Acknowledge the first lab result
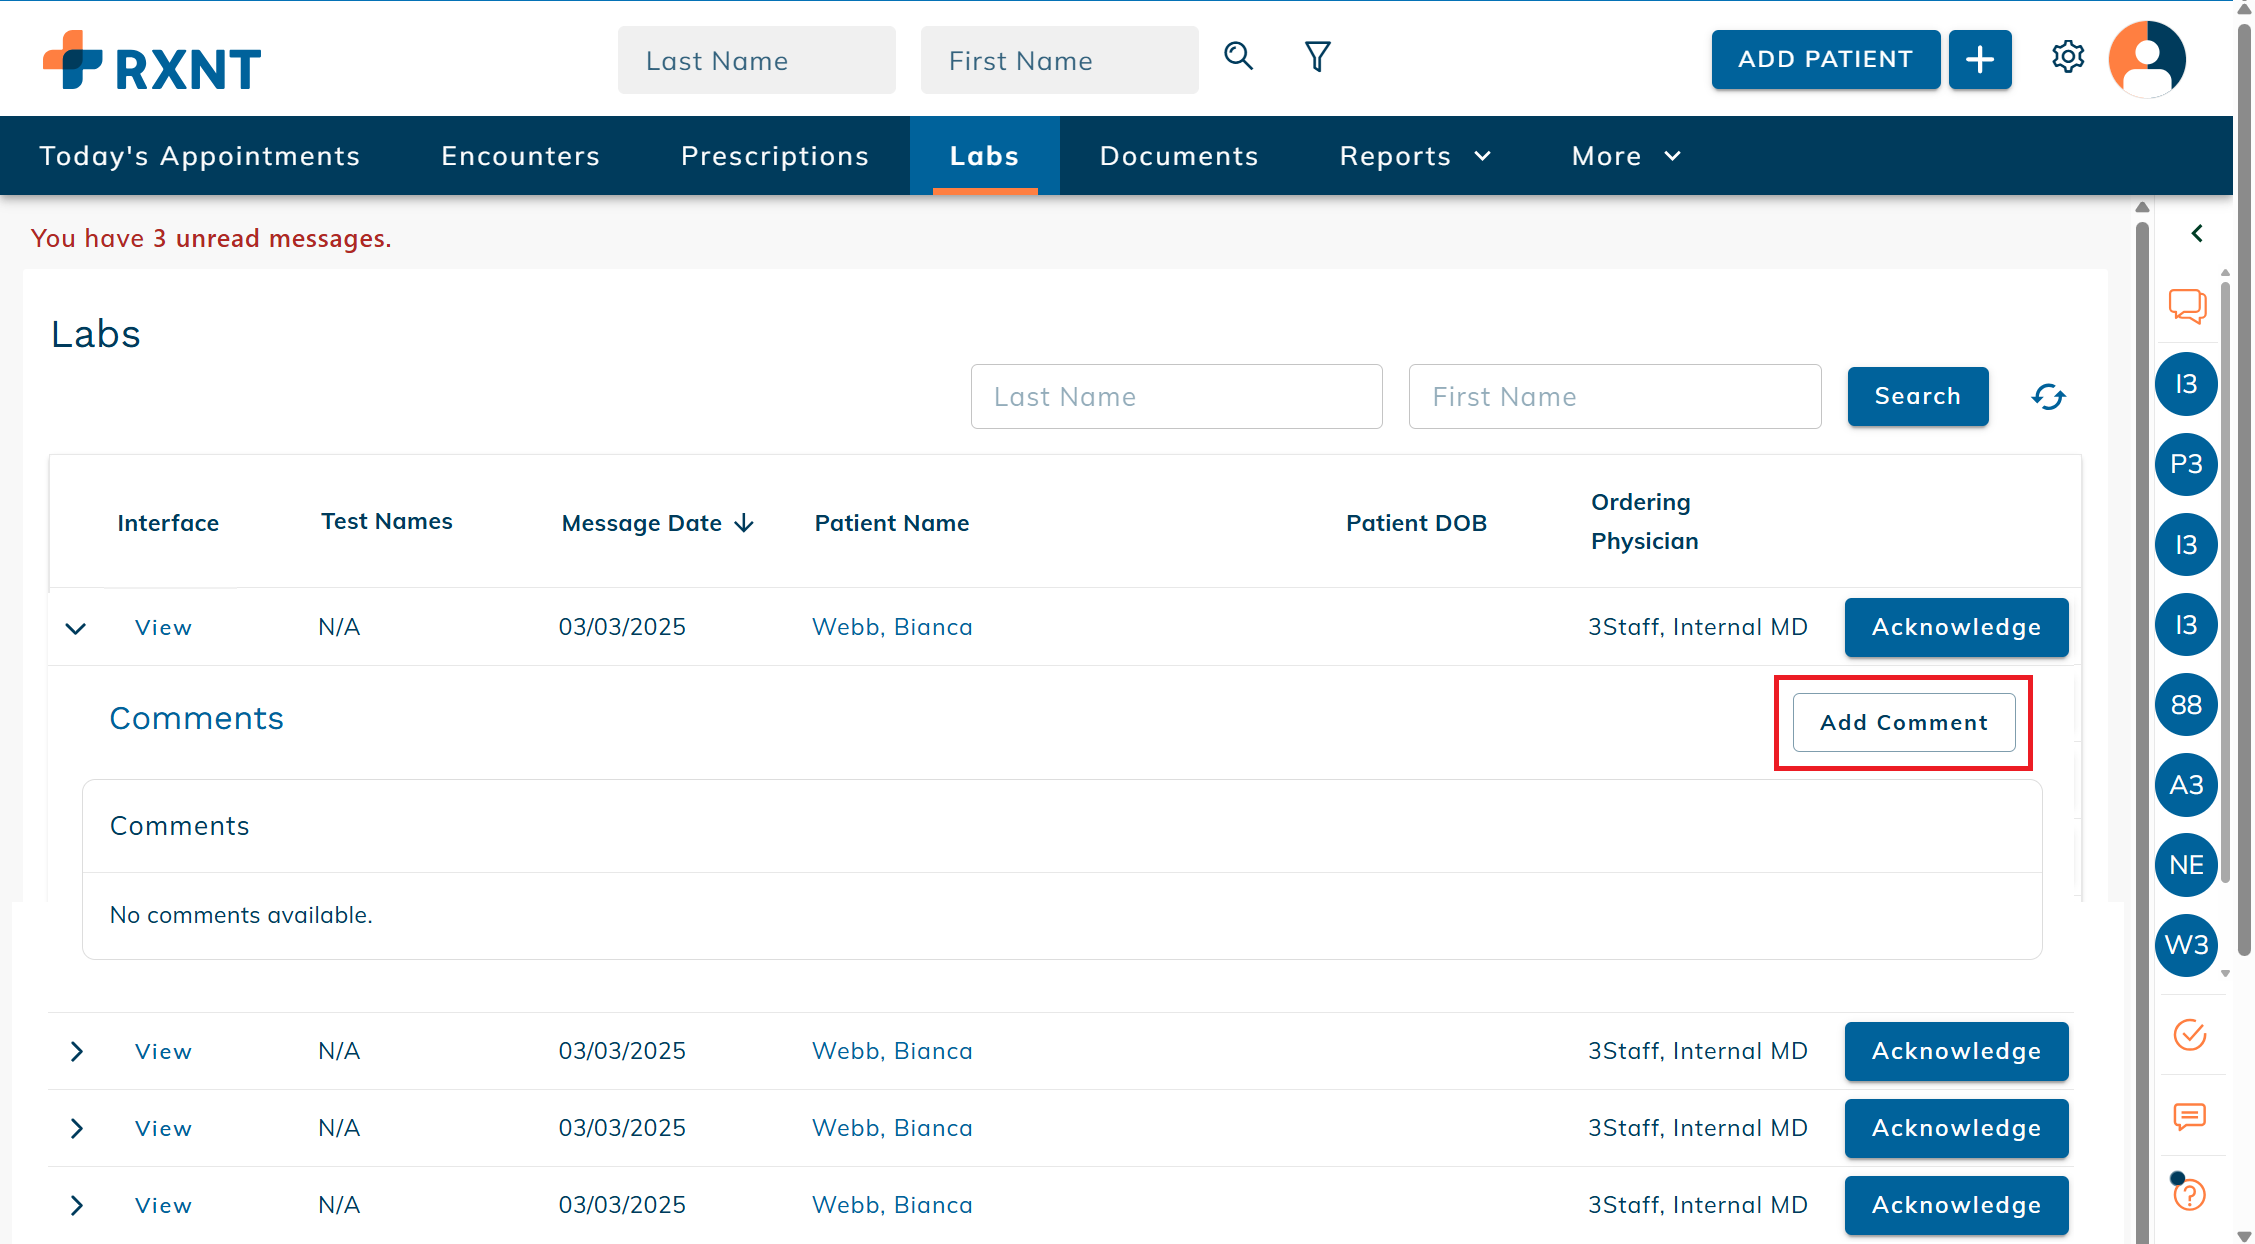 [x=1955, y=627]
